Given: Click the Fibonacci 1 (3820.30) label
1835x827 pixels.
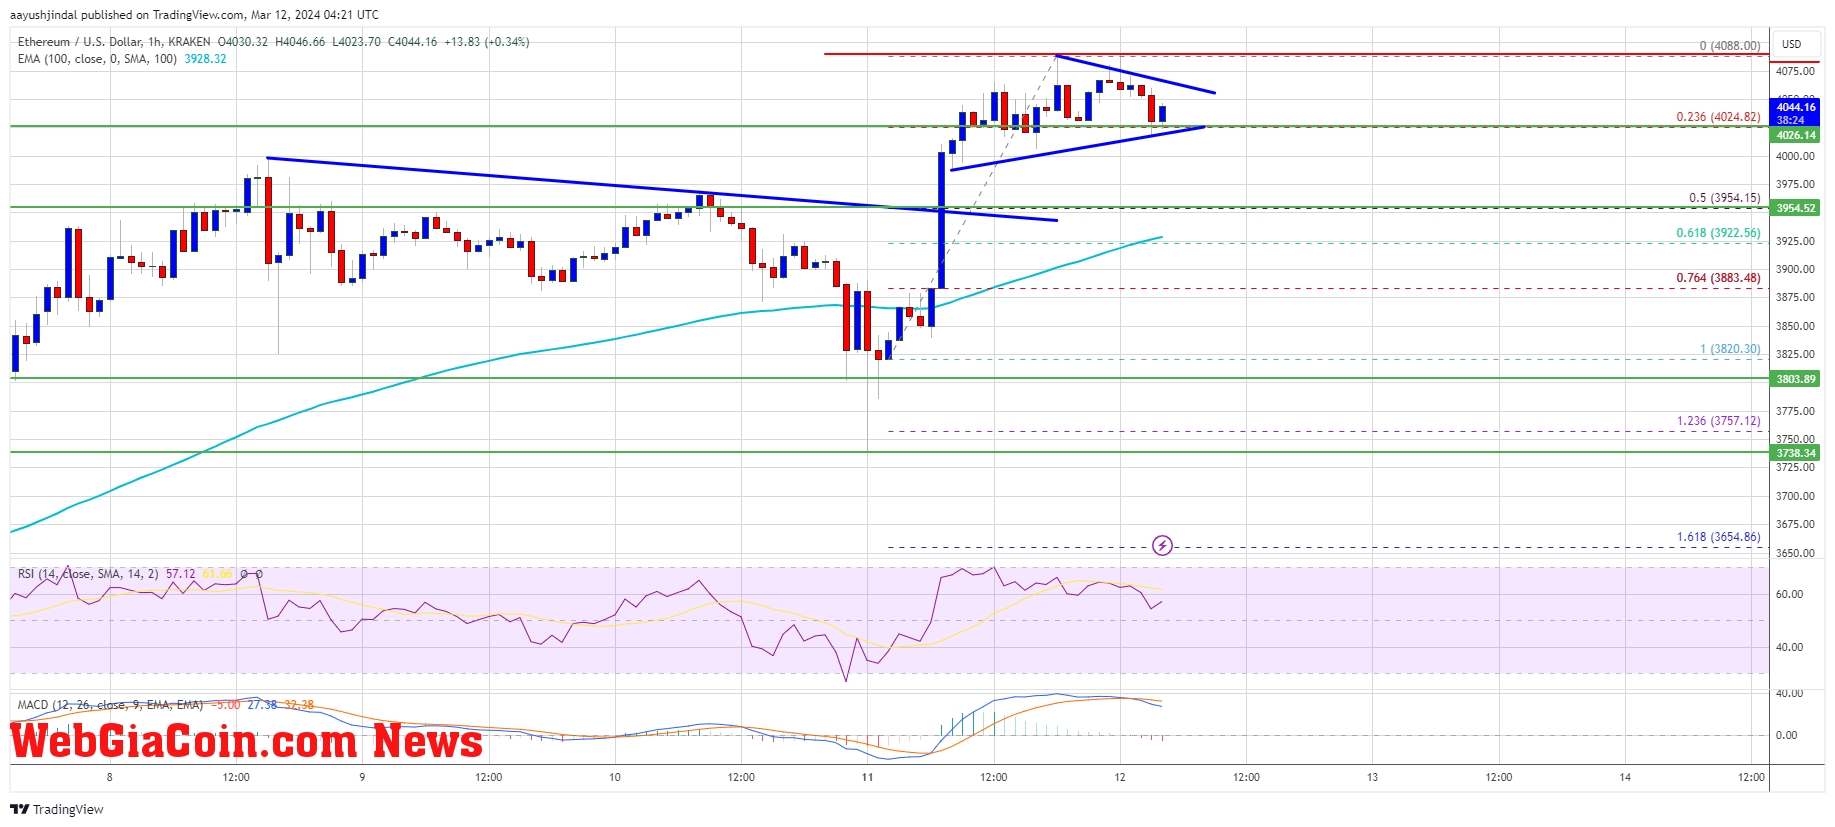Looking at the screenshot, I should 1730,349.
